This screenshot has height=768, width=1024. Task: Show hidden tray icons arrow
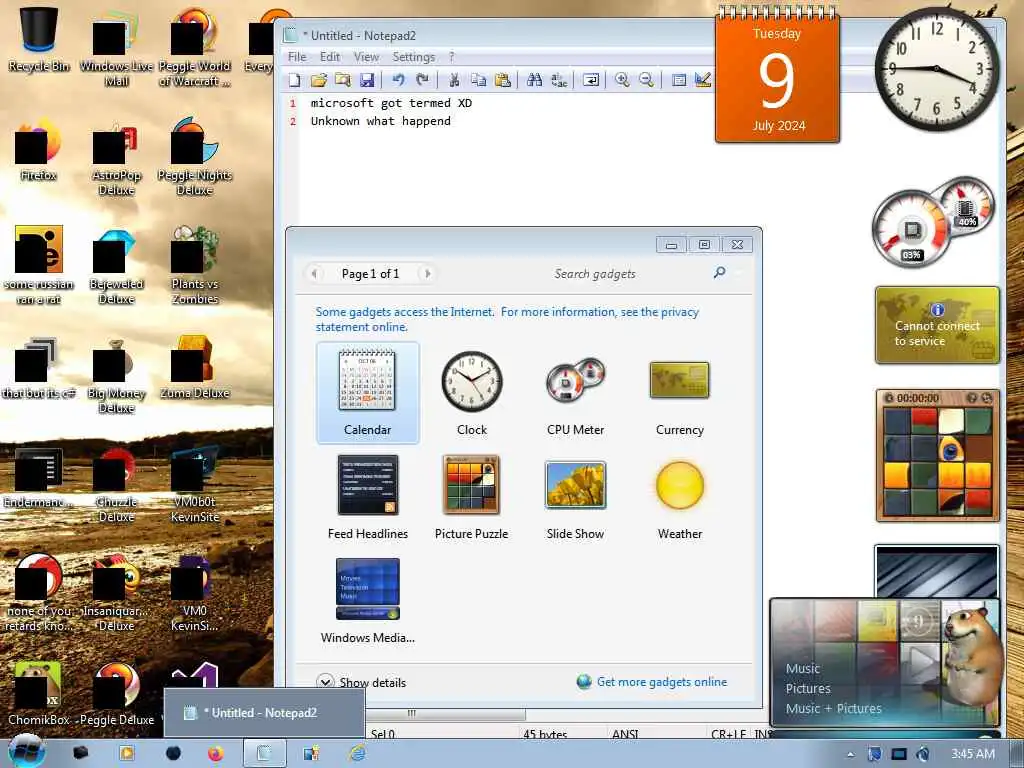tap(850, 754)
